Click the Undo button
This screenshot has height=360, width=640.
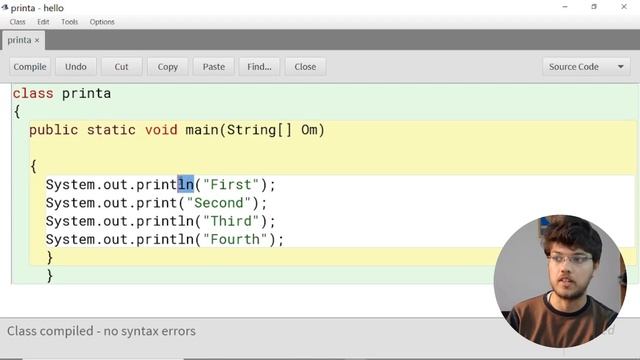76,67
